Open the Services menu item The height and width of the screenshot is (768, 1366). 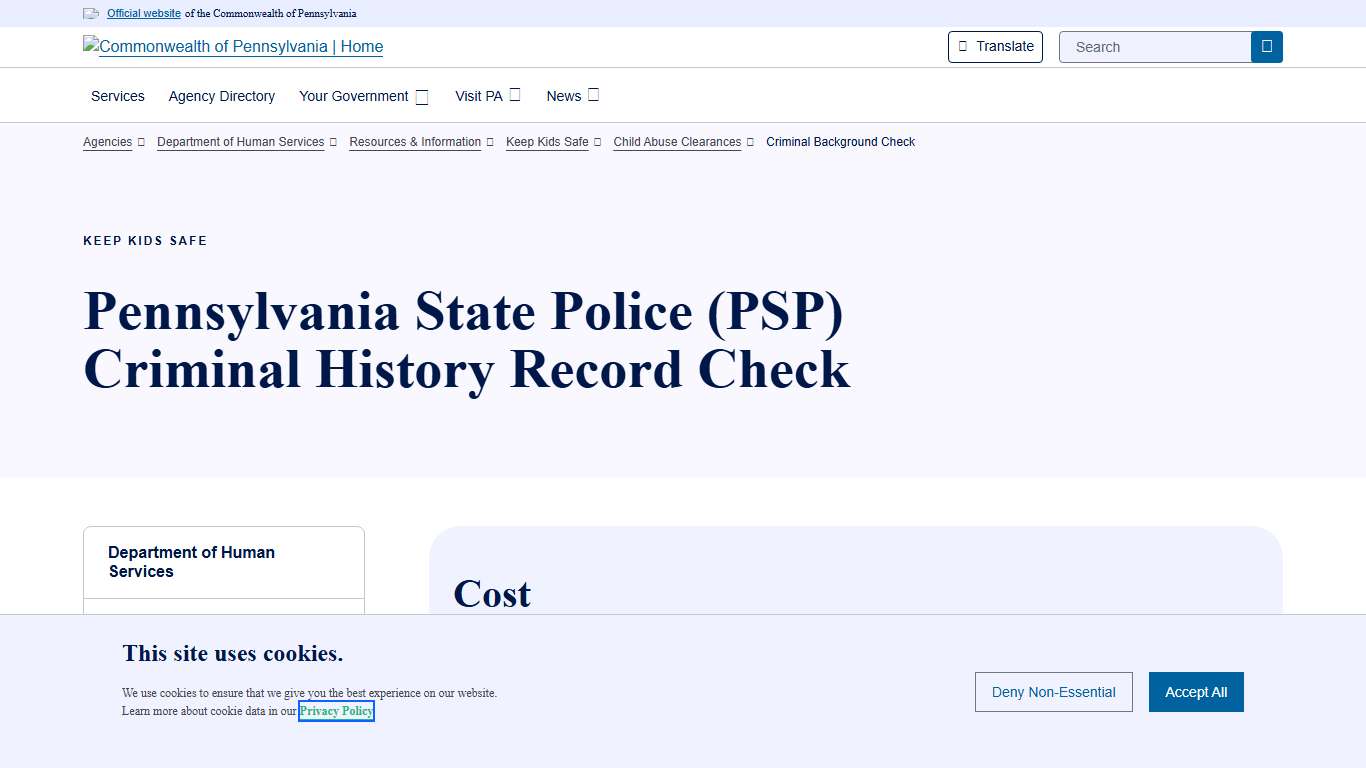(x=117, y=96)
